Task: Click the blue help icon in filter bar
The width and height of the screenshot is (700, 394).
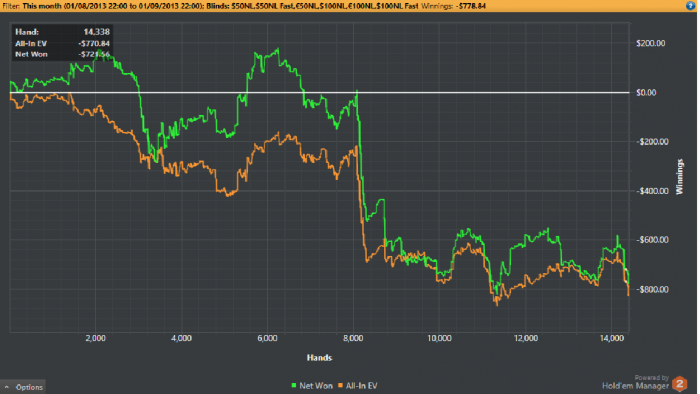Action: (690, 6)
